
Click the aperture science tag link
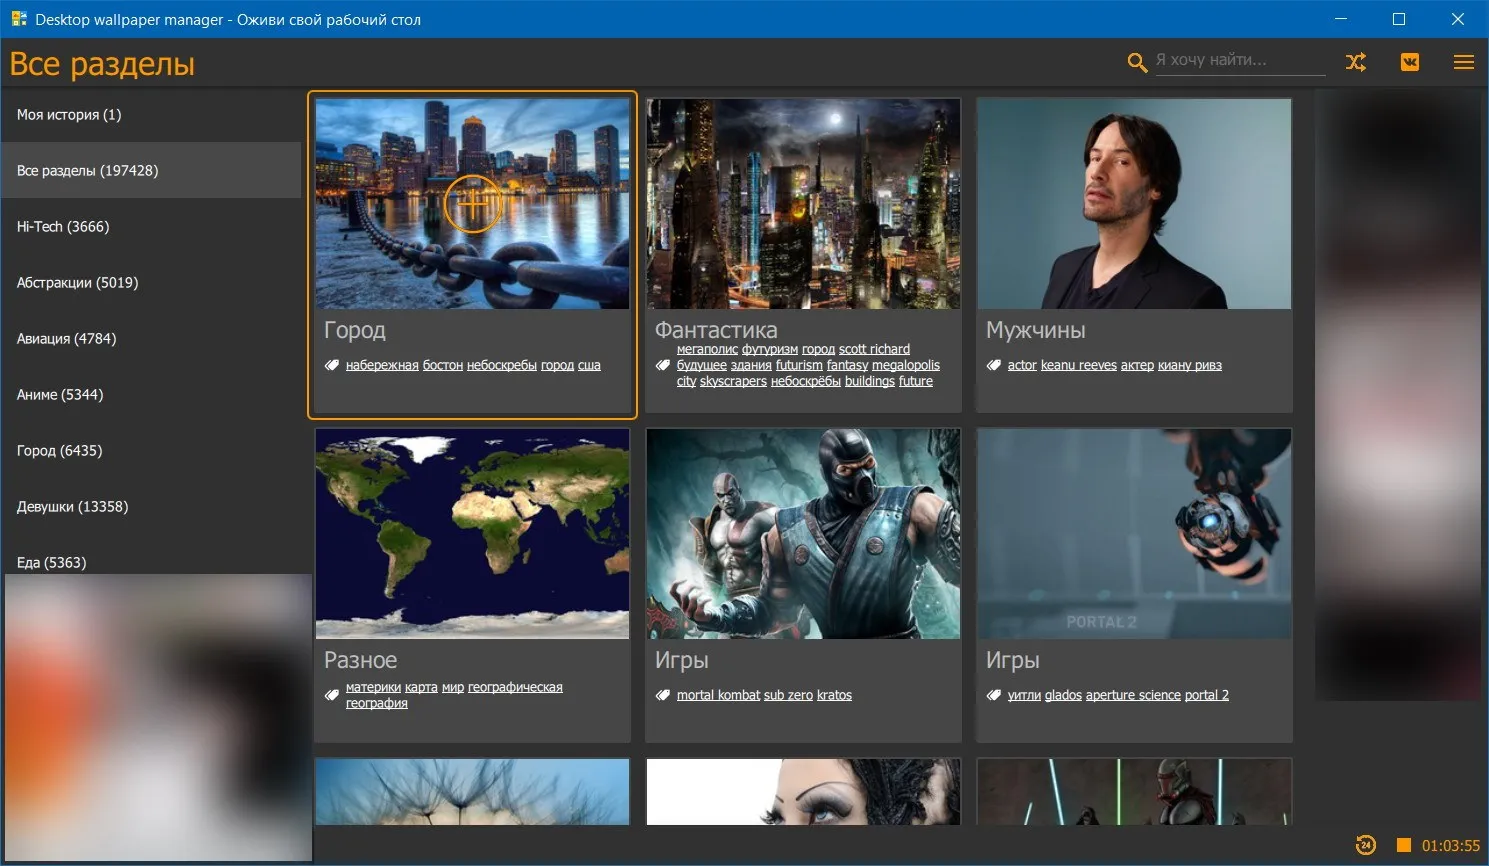(1133, 695)
